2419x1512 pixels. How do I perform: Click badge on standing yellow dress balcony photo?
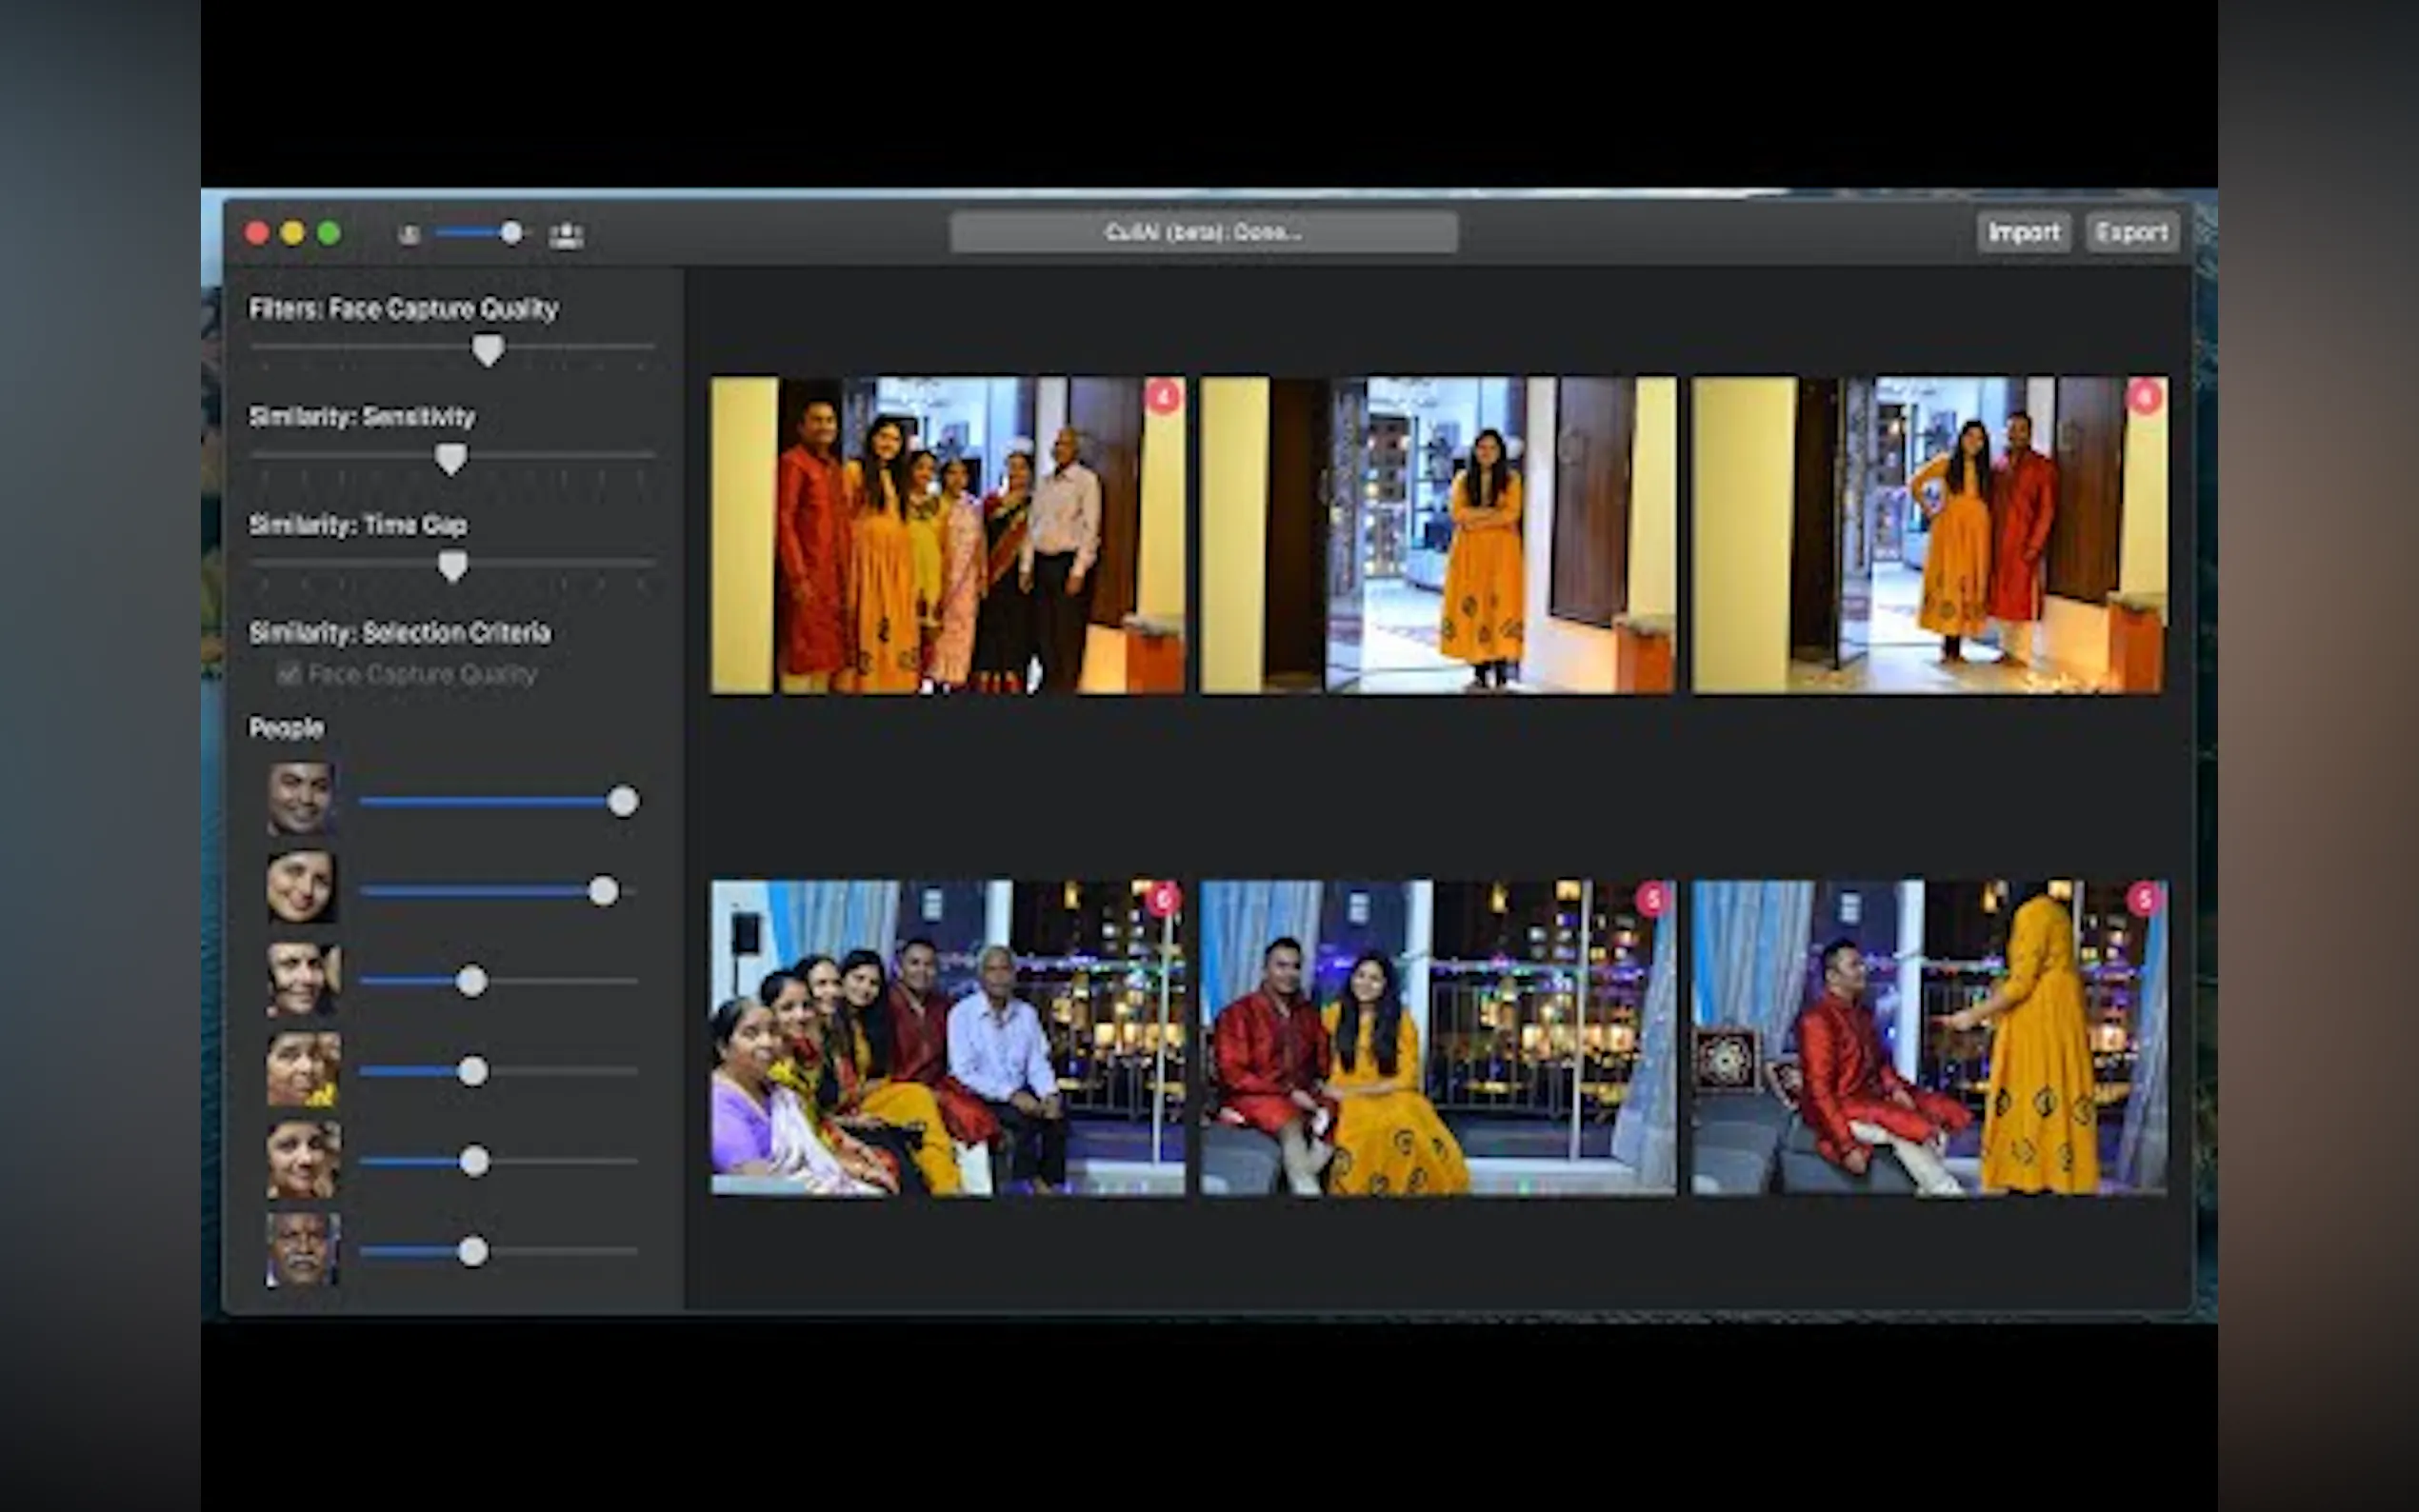(2143, 899)
